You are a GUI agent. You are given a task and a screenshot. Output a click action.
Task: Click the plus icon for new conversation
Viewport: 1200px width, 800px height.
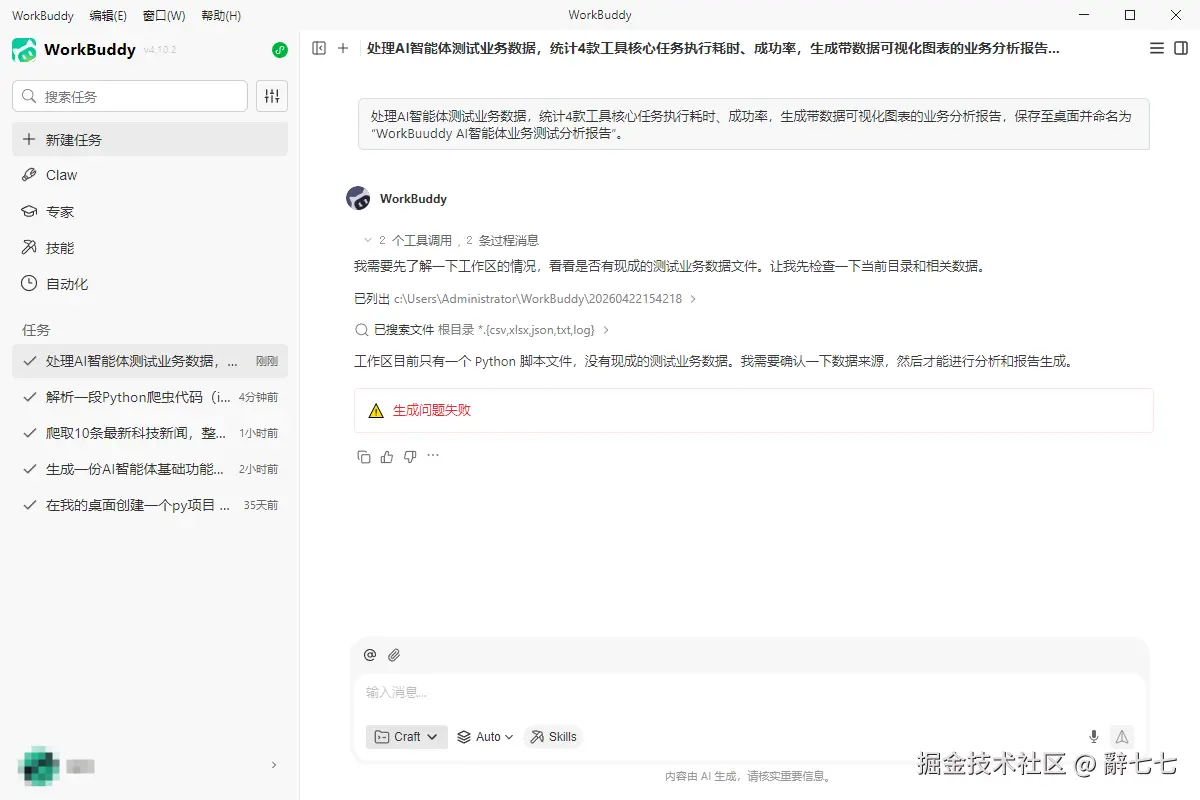click(x=343, y=48)
